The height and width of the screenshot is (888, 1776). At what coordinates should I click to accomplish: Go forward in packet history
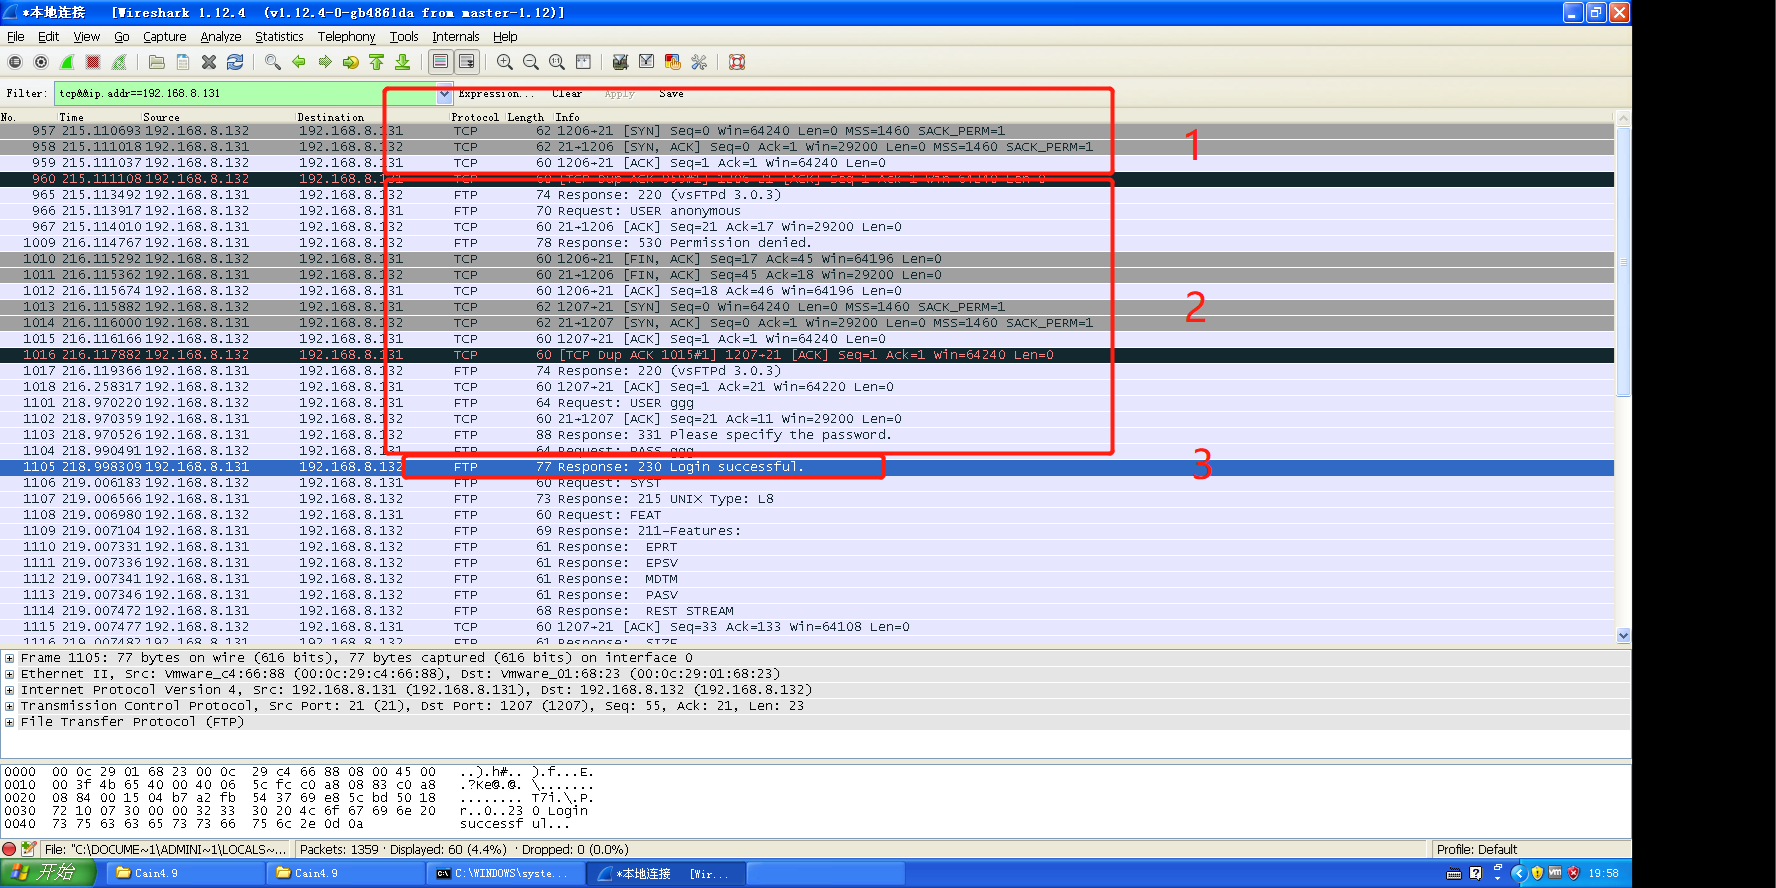325,62
